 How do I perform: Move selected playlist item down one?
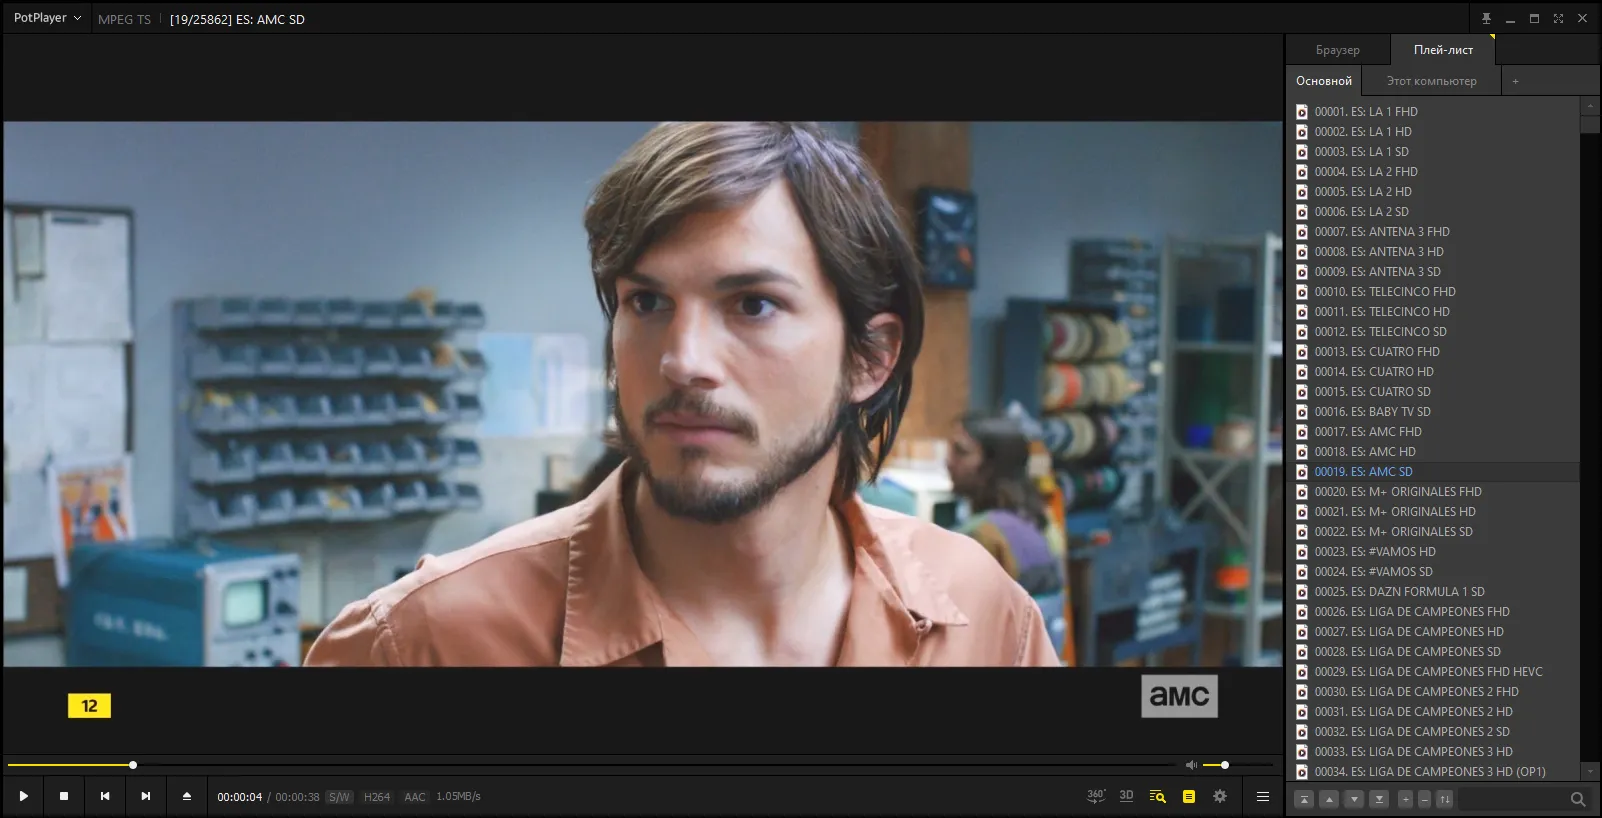coord(1354,799)
